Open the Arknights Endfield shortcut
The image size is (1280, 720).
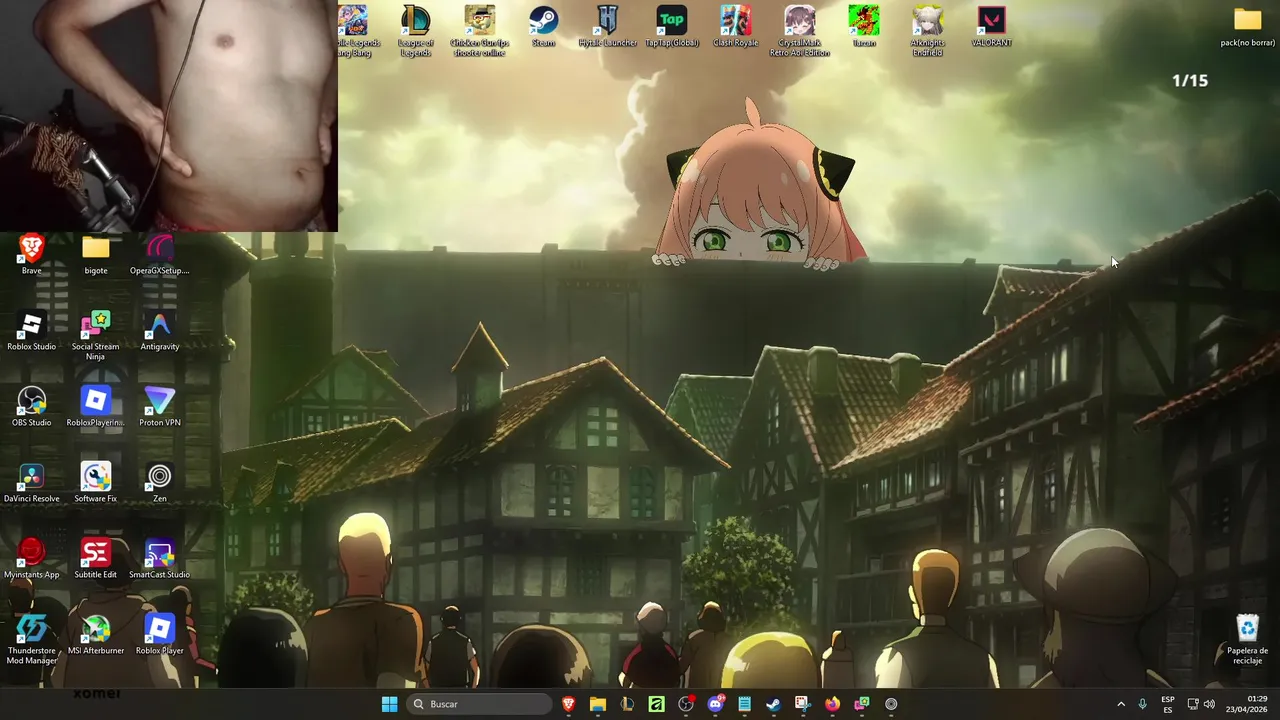click(x=927, y=30)
